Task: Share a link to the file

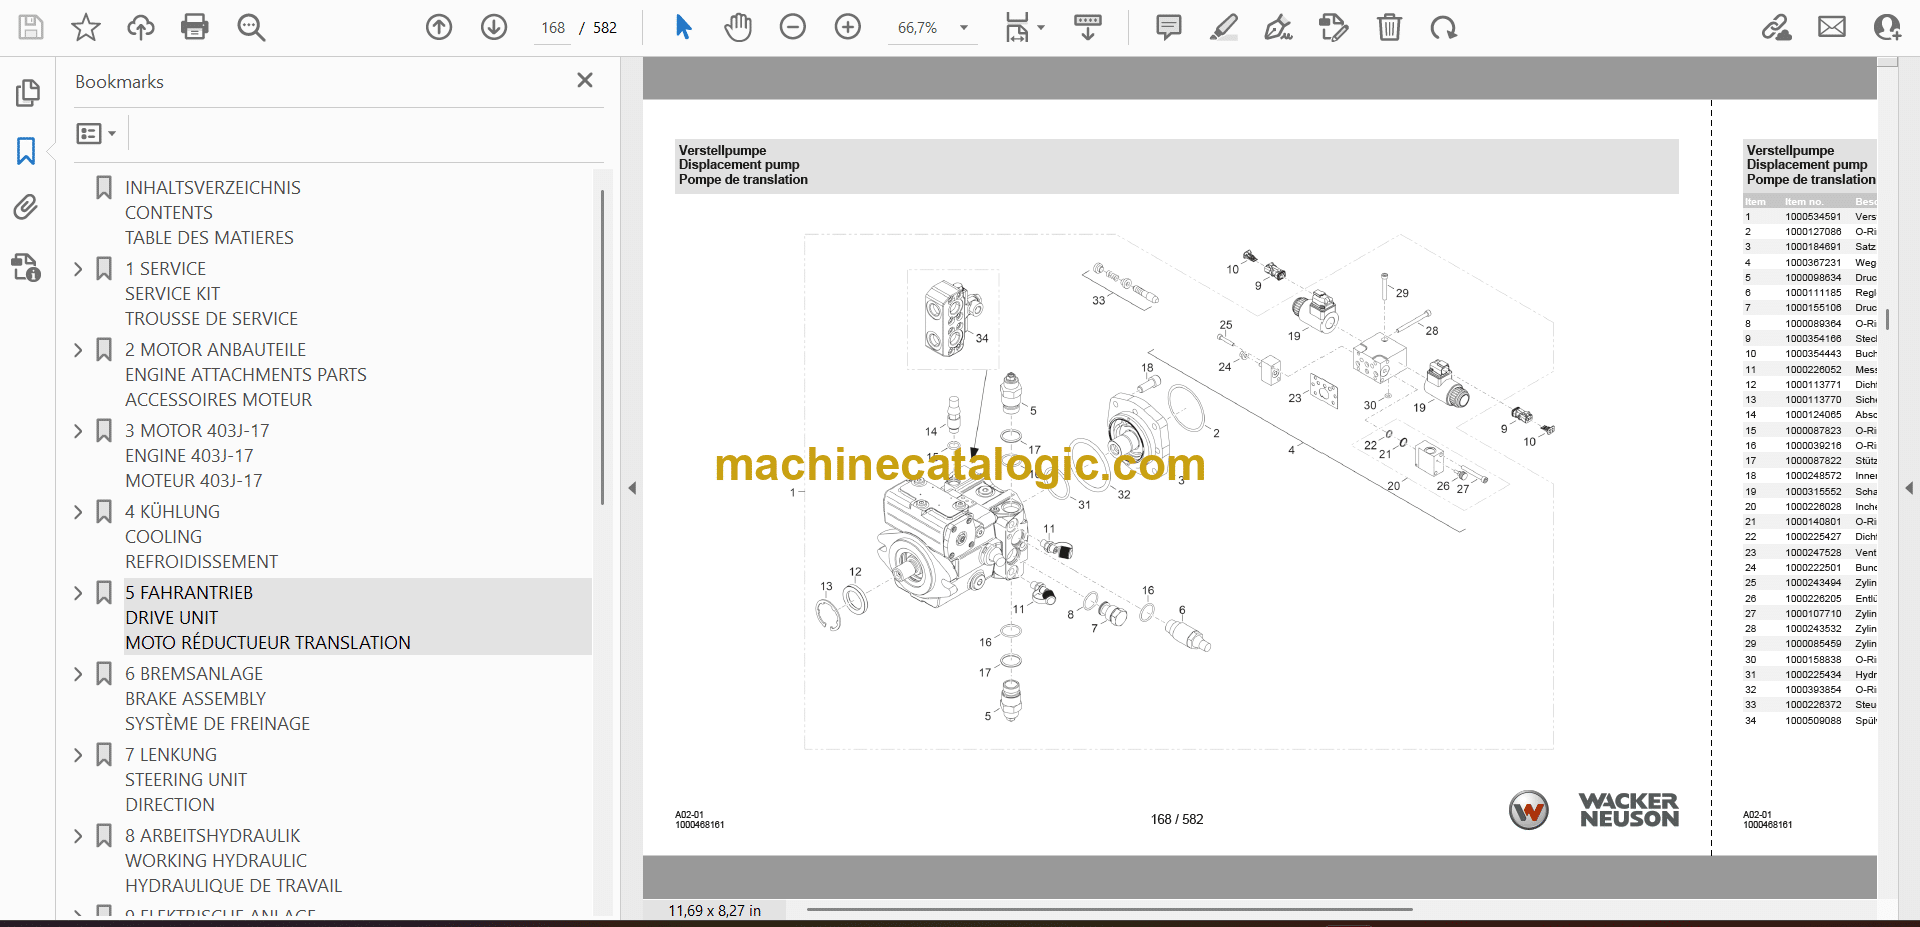Action: pos(1777,27)
